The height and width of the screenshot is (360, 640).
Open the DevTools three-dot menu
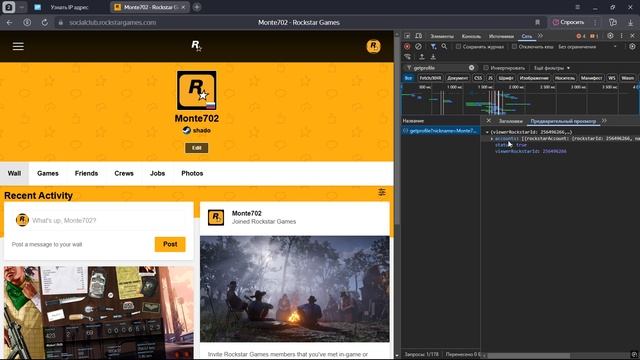coord(622,36)
